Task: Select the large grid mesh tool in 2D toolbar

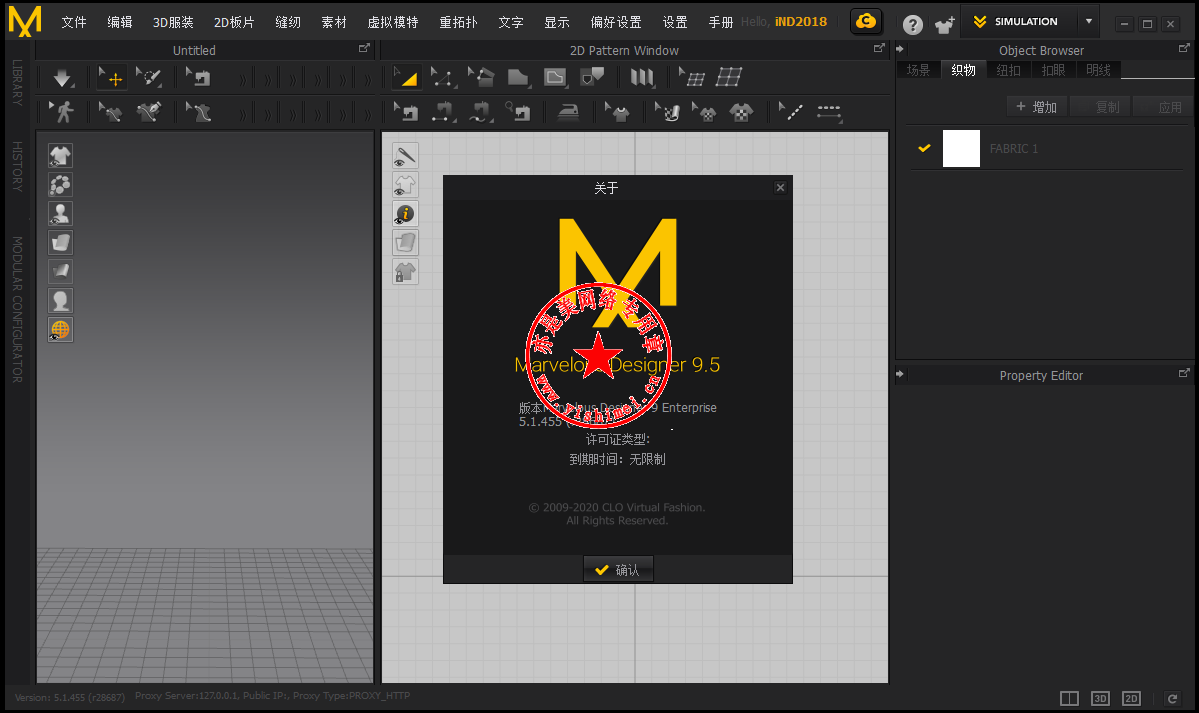Action: point(729,77)
